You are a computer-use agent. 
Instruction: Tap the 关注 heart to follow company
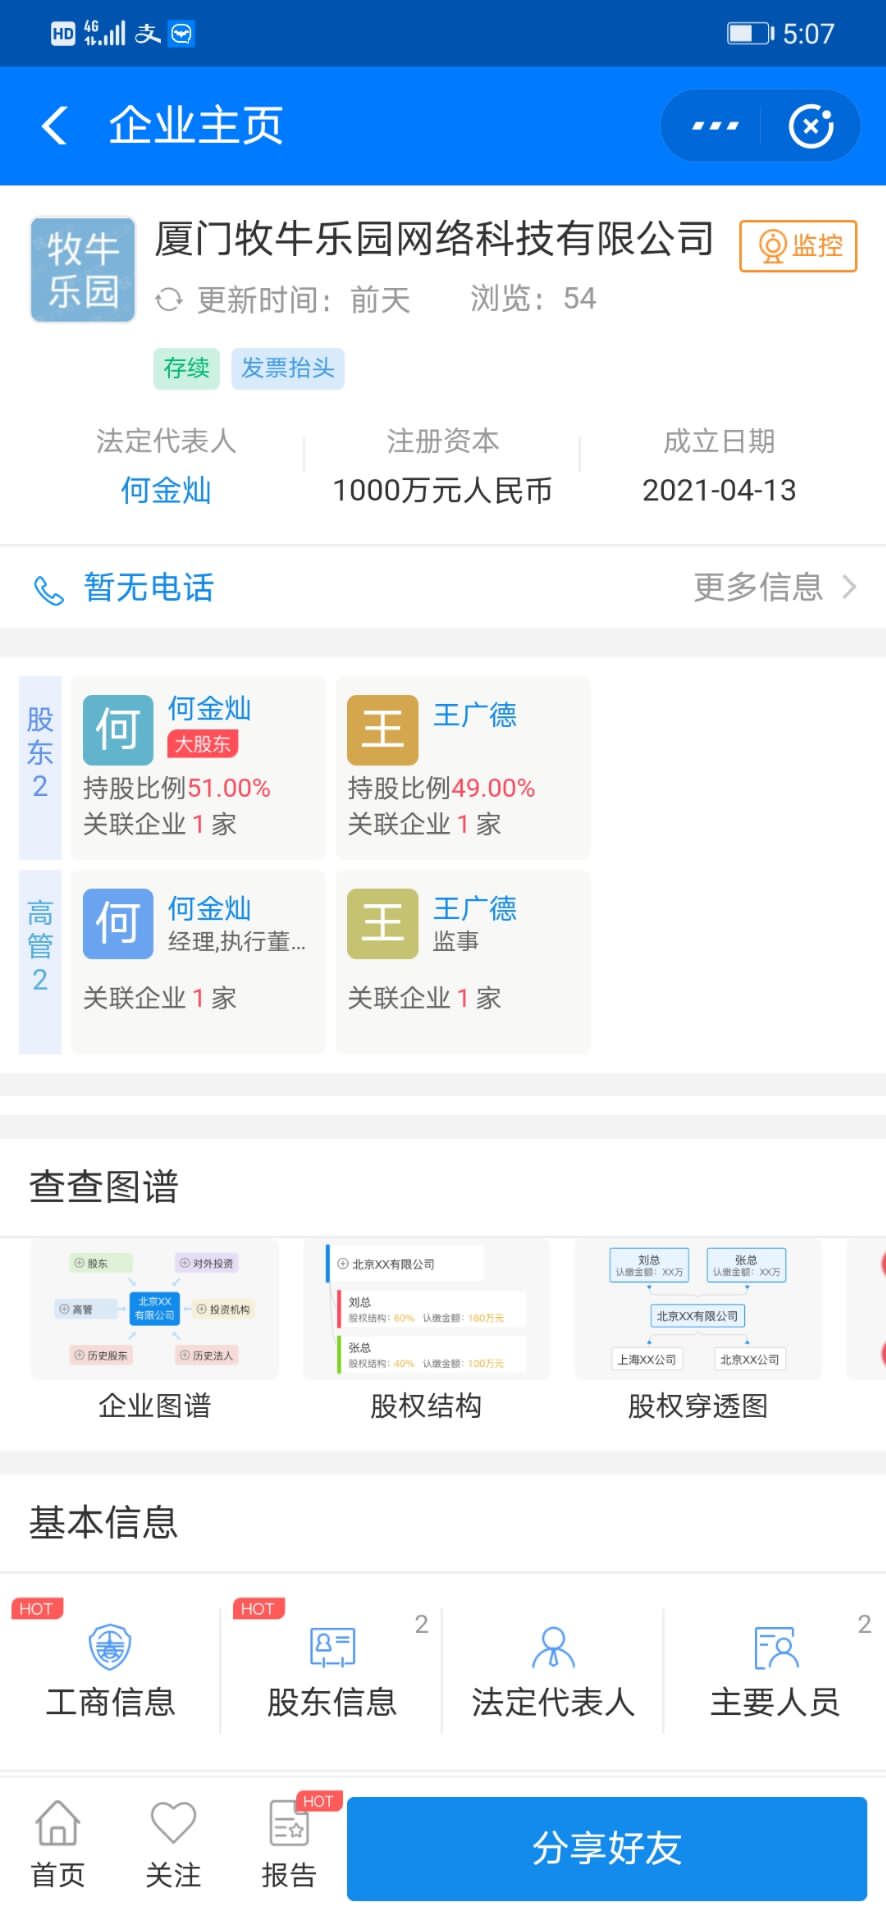(173, 1822)
